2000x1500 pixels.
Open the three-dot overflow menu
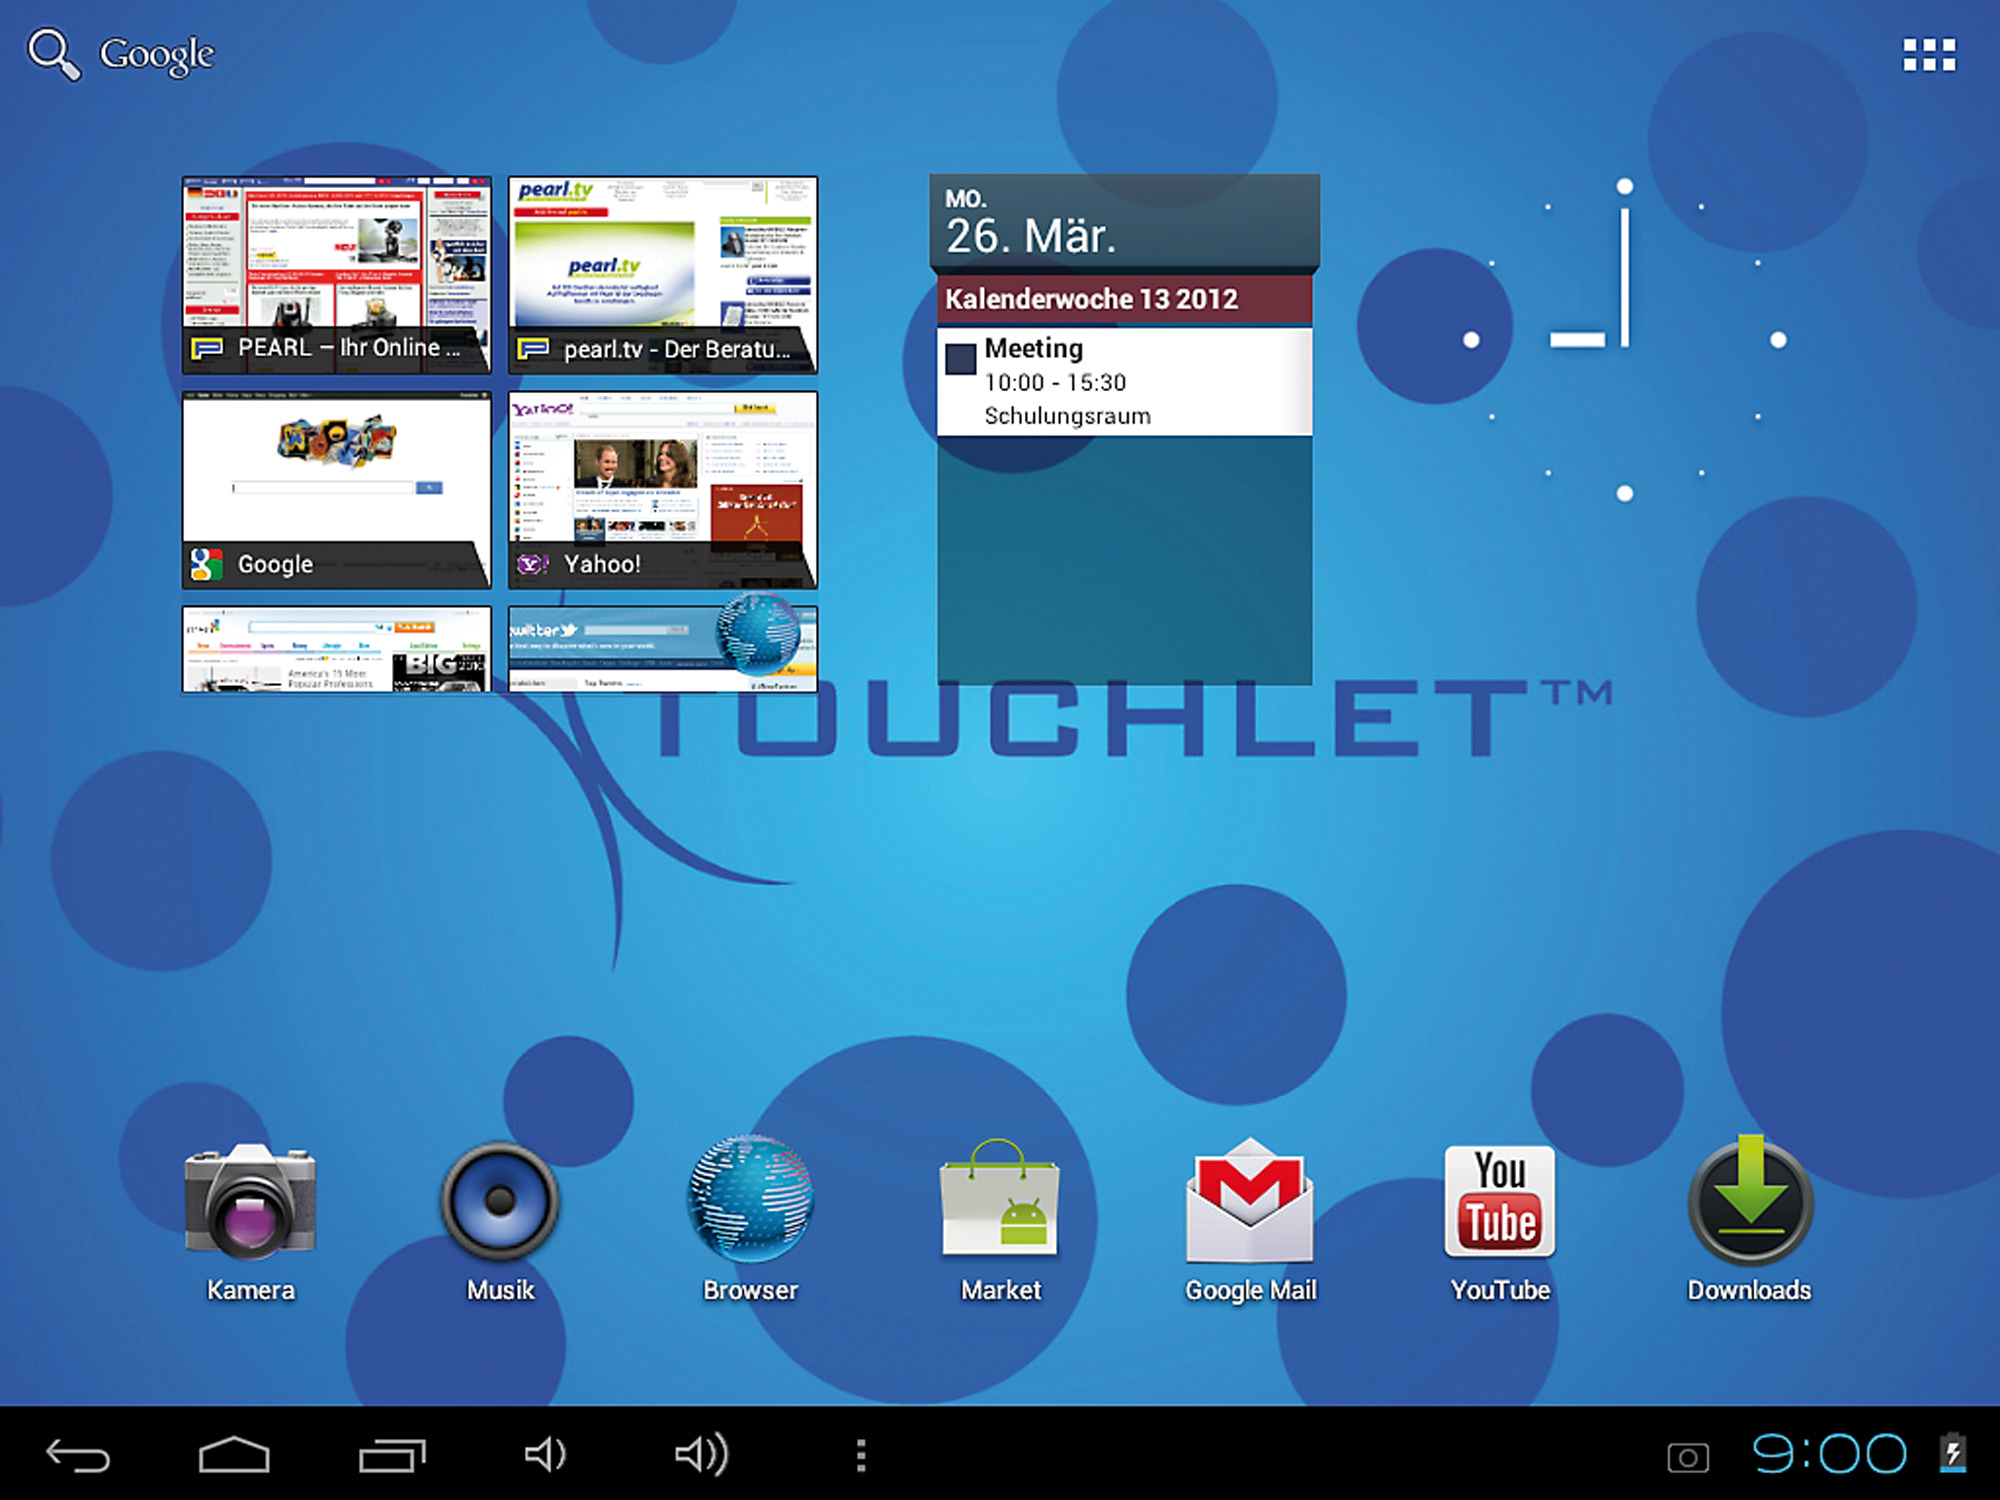click(x=861, y=1455)
